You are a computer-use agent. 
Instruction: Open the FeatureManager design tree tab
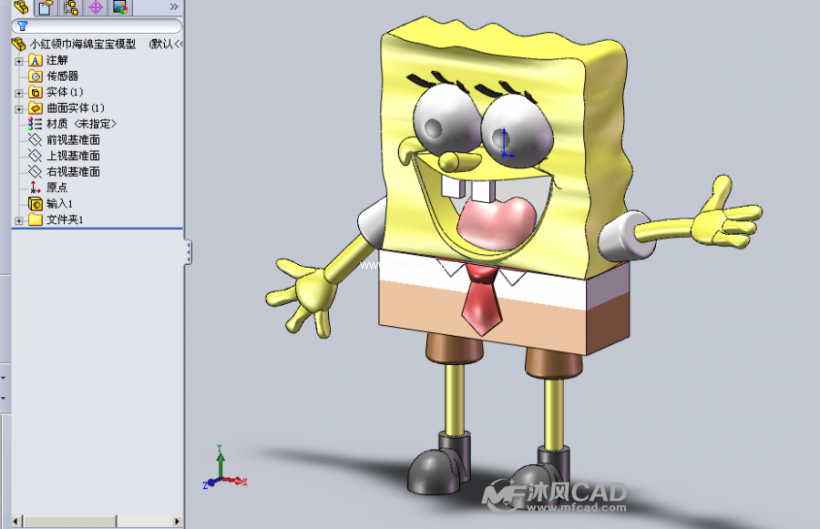(21, 7)
